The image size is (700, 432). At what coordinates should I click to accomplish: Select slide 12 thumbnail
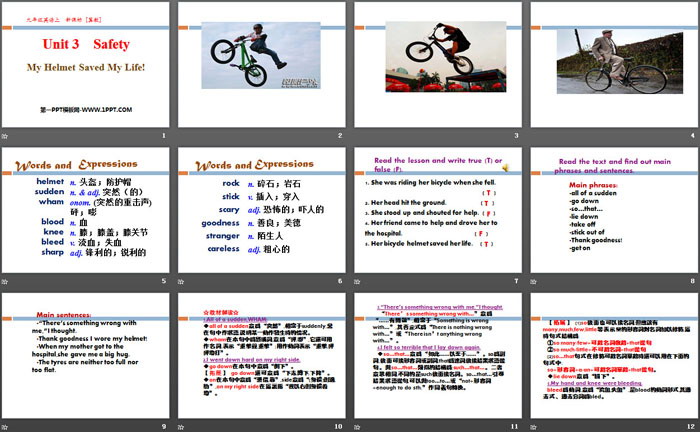(x=612, y=355)
